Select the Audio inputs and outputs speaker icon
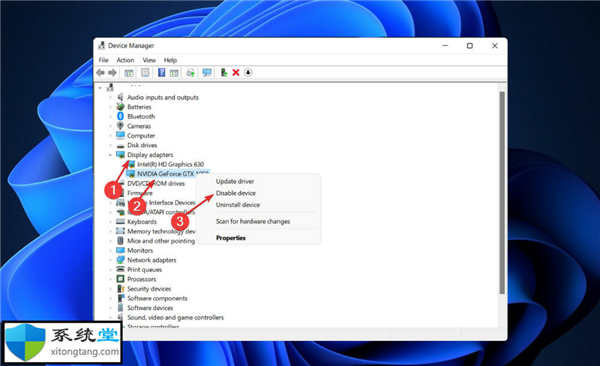 [120, 97]
